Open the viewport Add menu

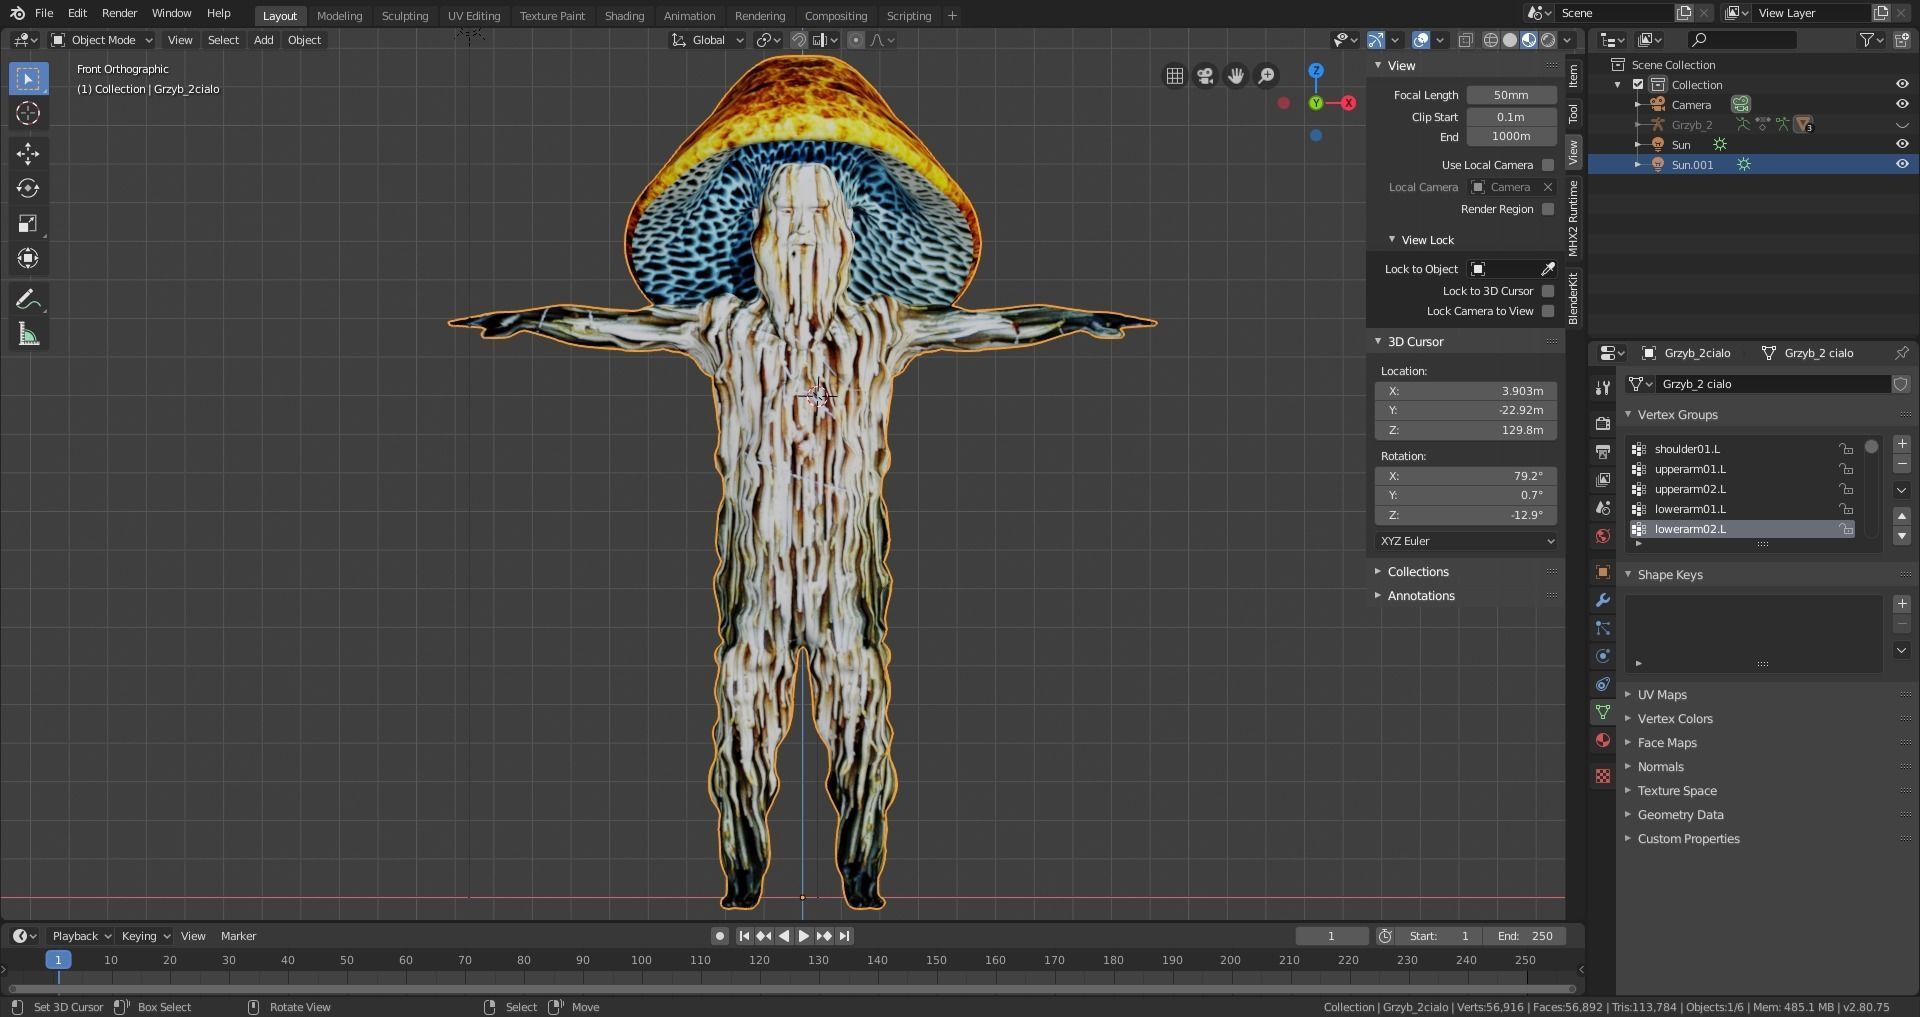[263, 40]
